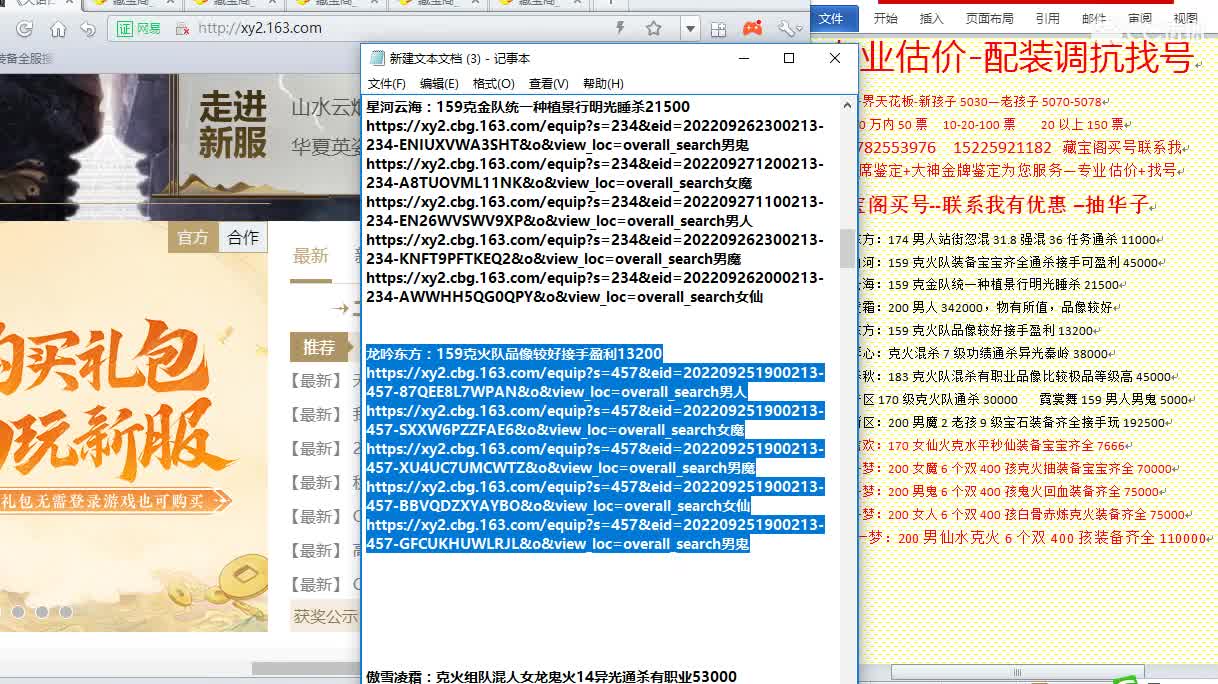Switch to the Word 开始 ribbon tab

point(885,18)
